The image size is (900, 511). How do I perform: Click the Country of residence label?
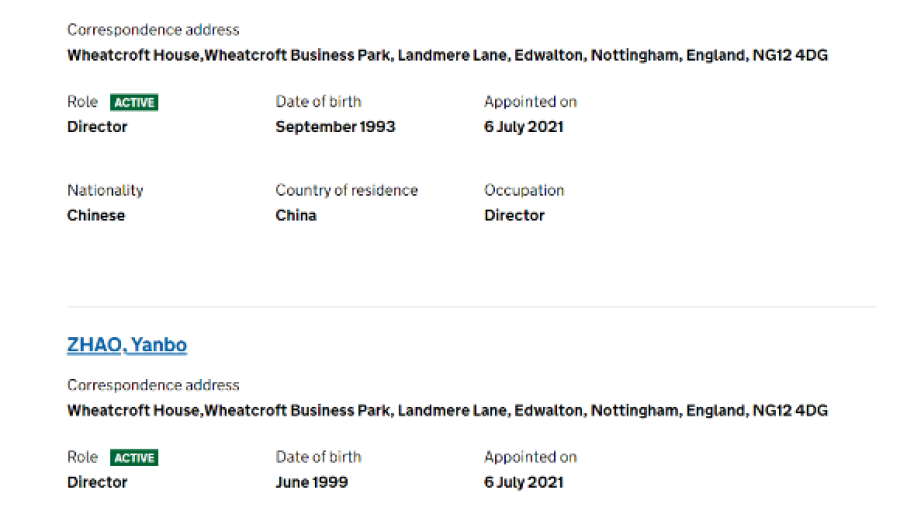tap(346, 190)
